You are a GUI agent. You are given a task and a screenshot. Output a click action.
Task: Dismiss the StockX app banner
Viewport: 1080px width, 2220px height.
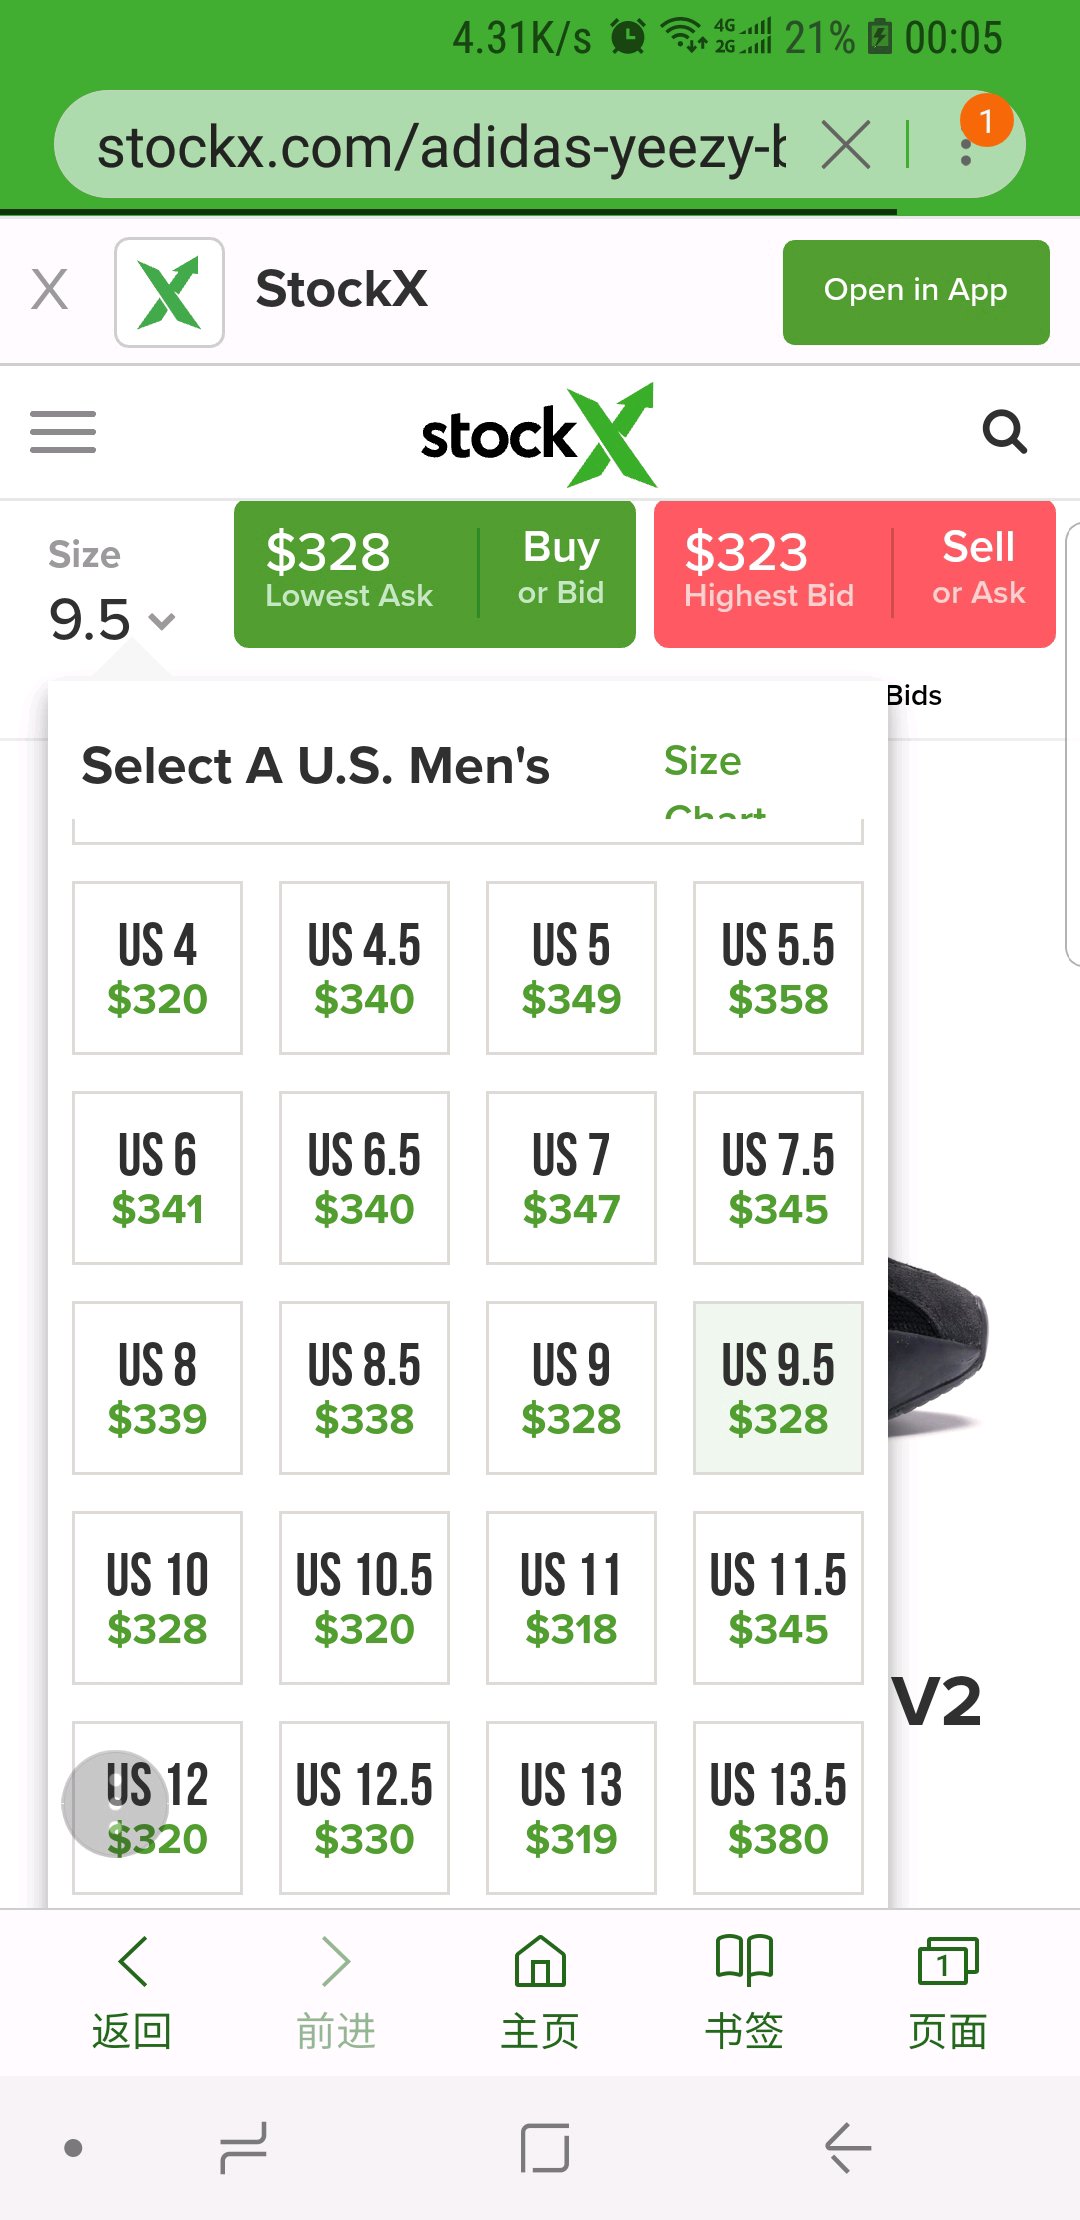[x=50, y=290]
